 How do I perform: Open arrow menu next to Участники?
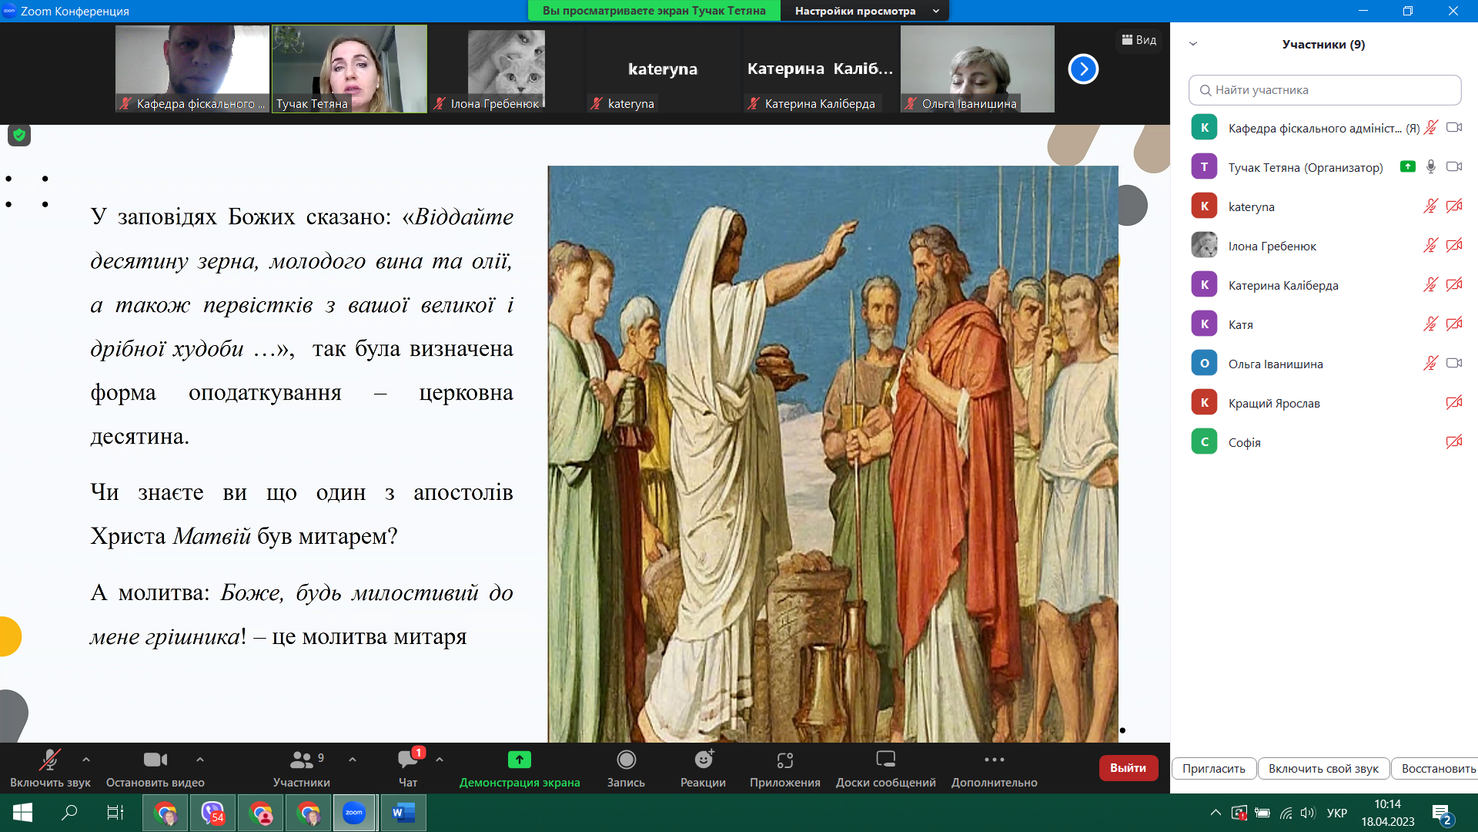coord(353,760)
